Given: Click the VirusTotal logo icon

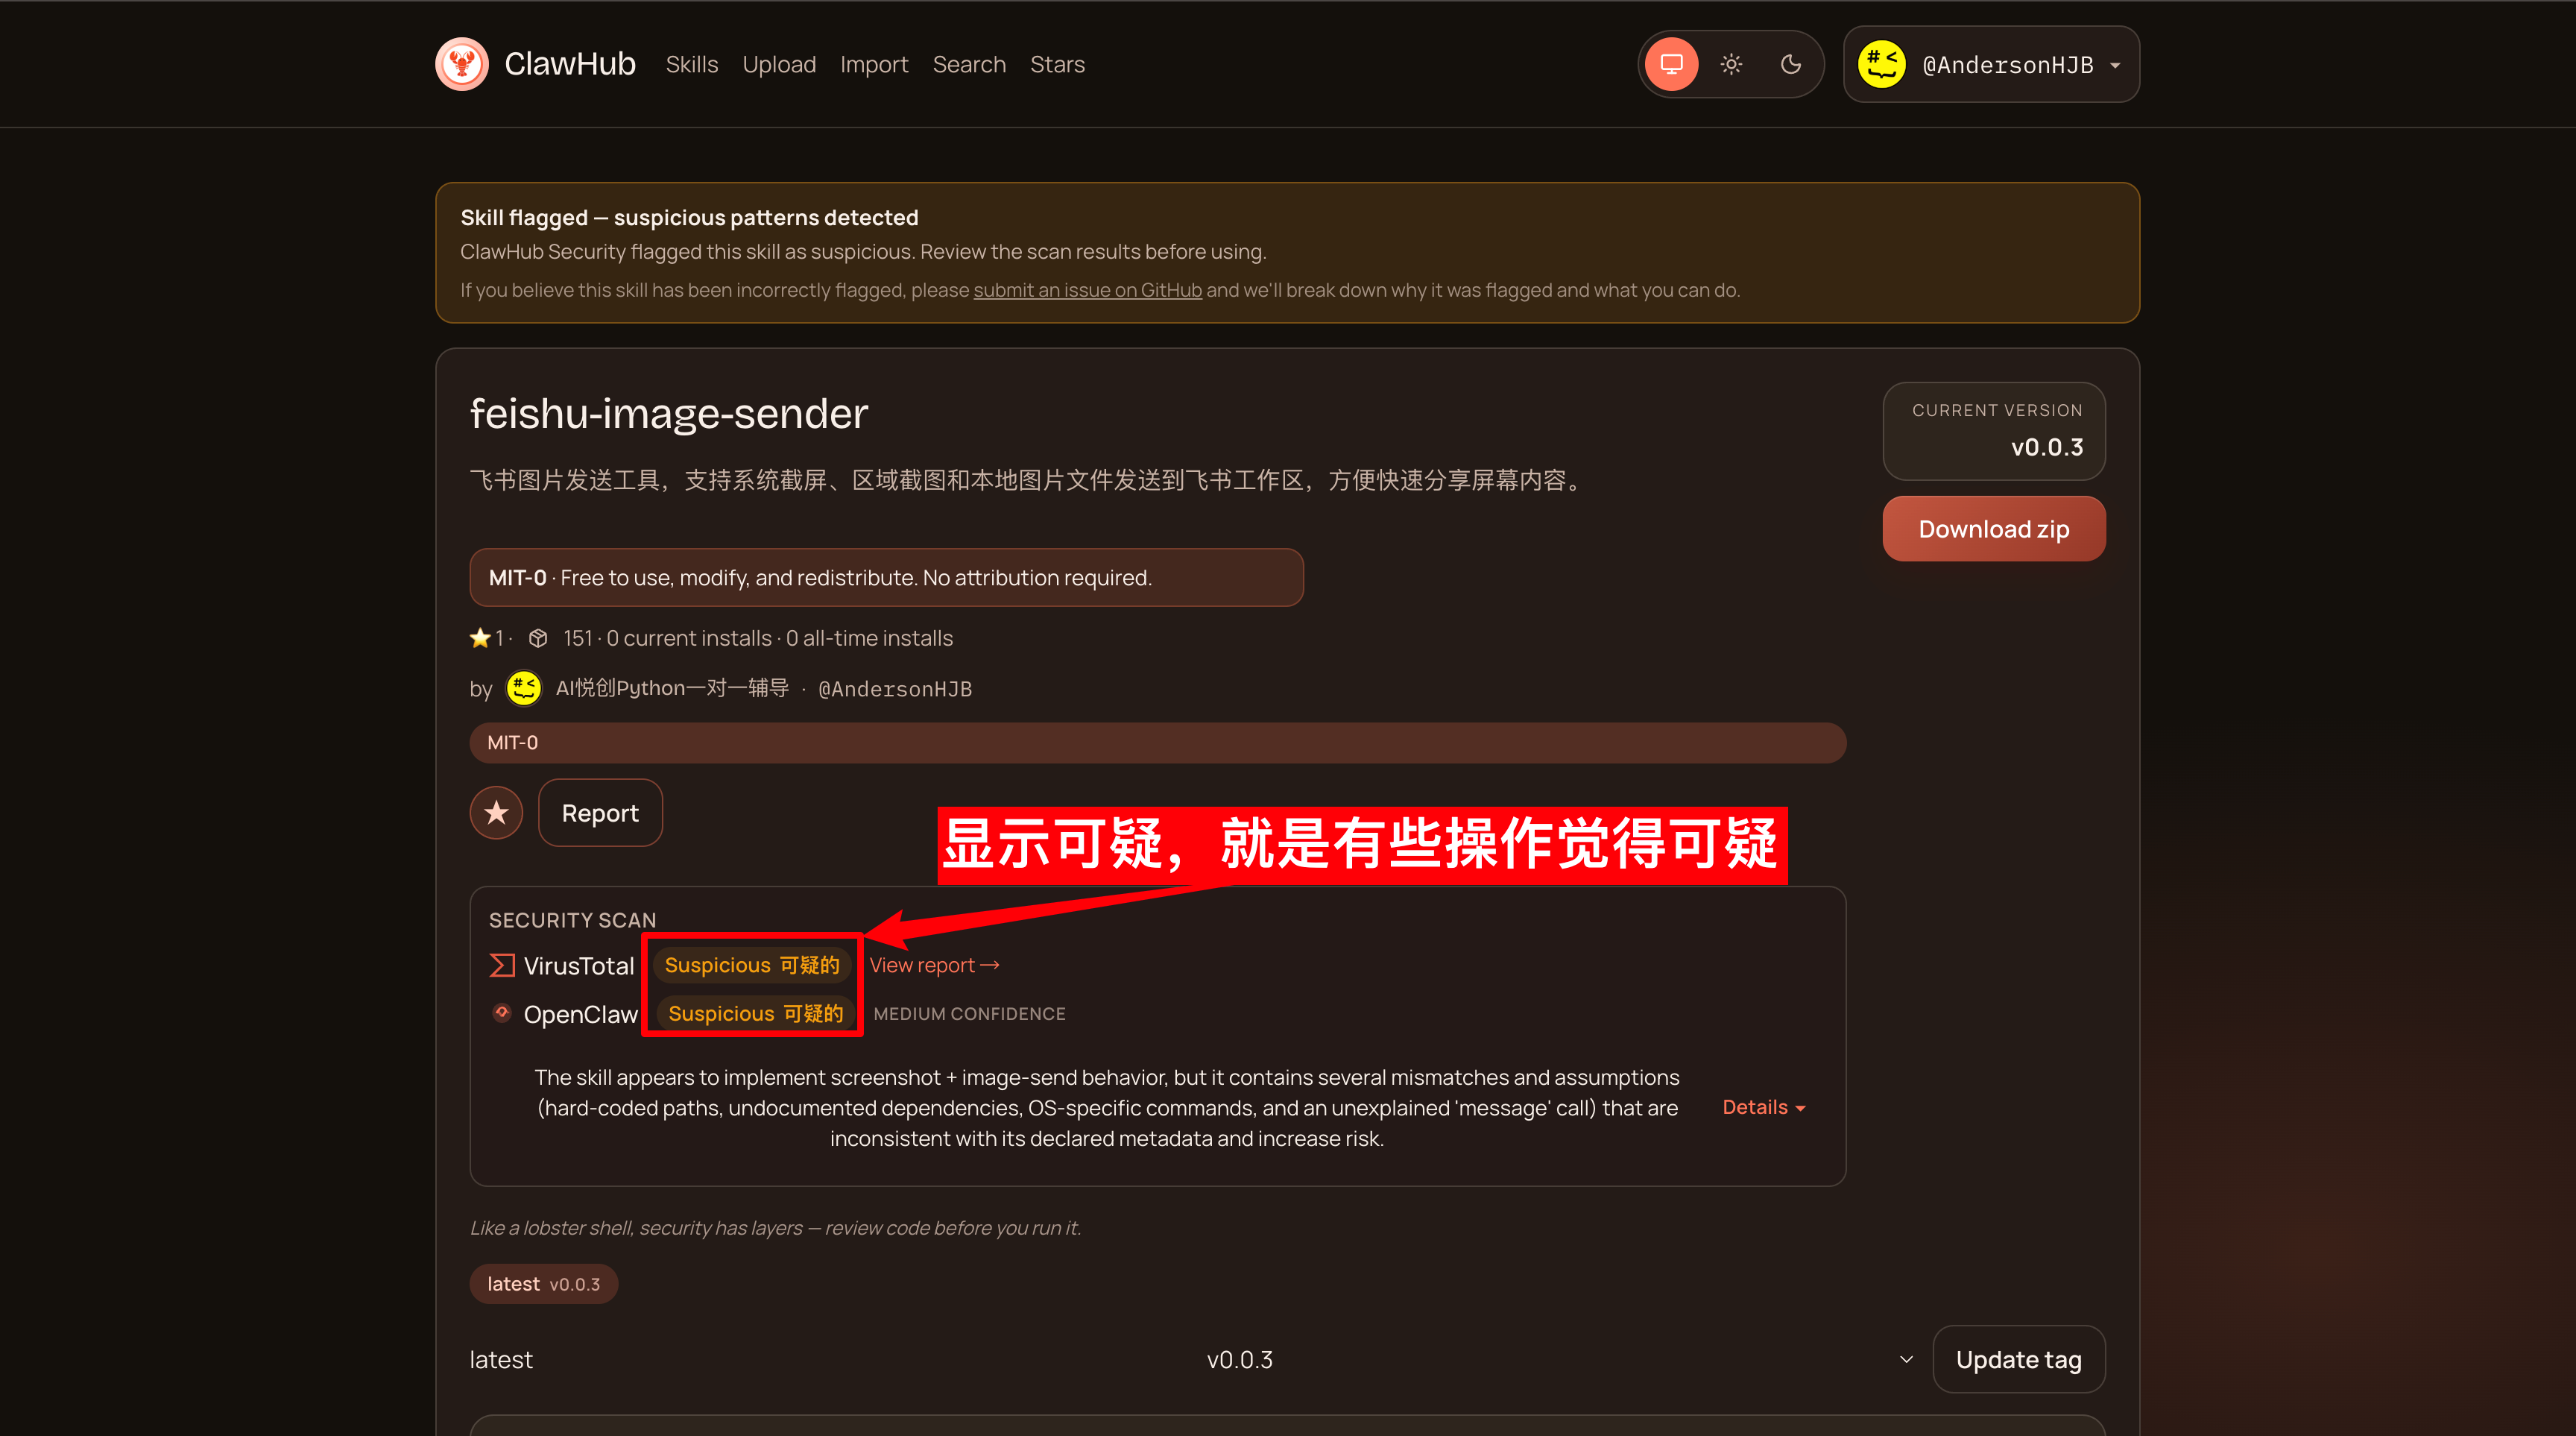Looking at the screenshot, I should 502,965.
